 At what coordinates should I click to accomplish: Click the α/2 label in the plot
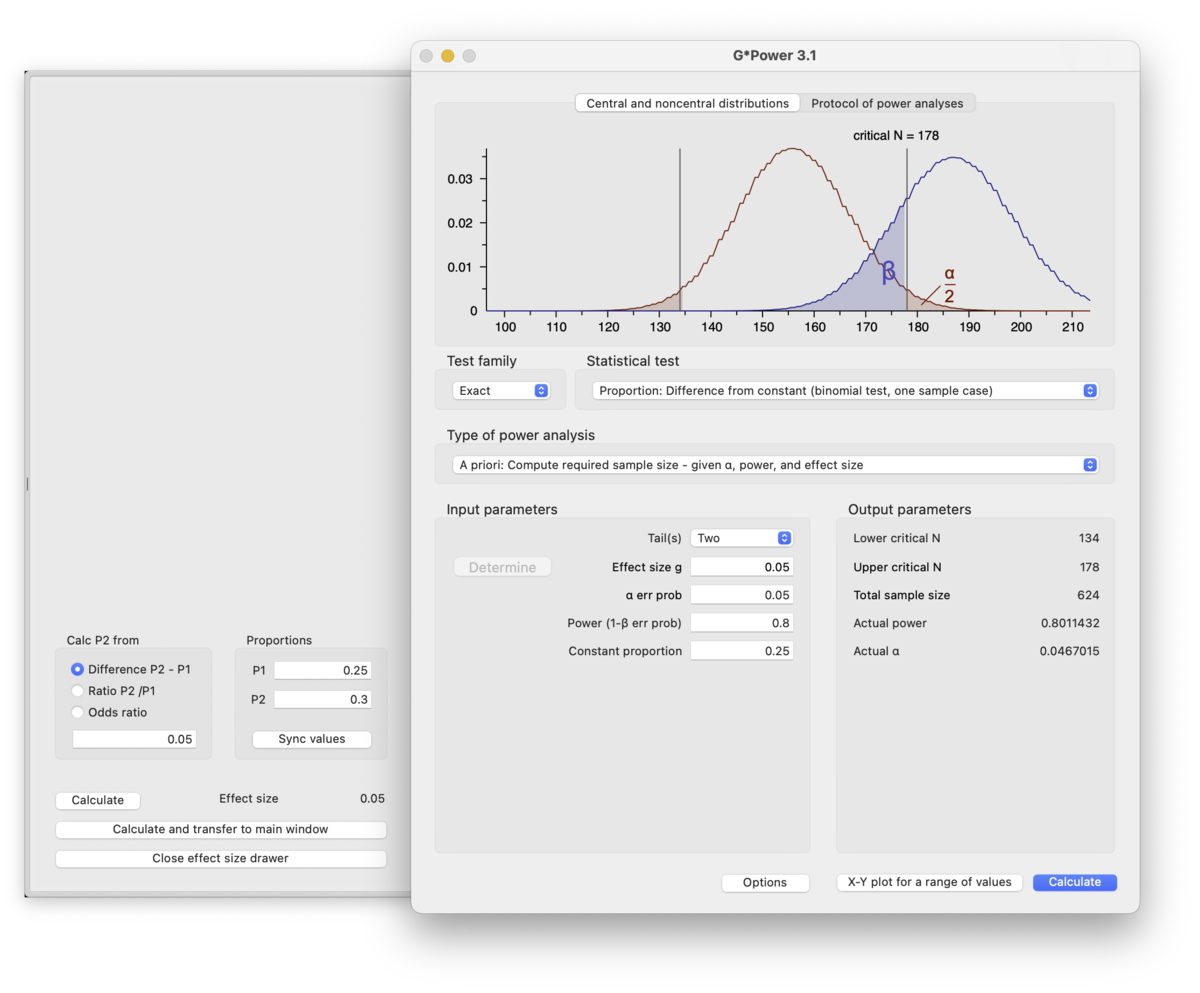tap(949, 285)
